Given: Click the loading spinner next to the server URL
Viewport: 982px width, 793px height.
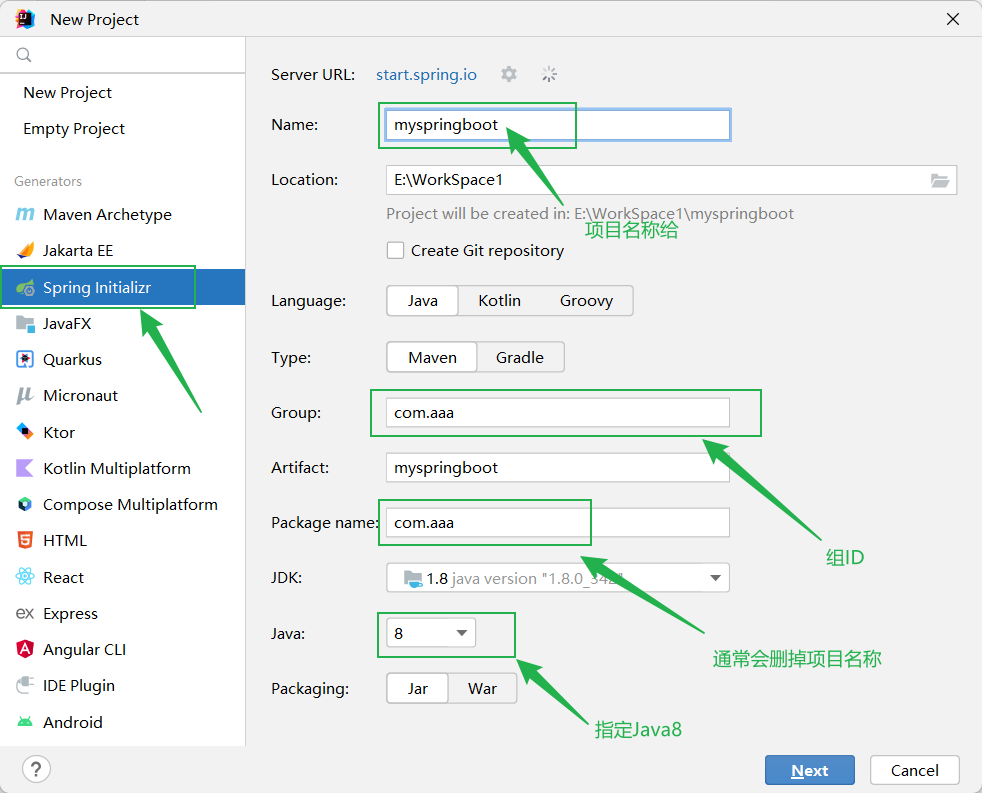Looking at the screenshot, I should pyautogui.click(x=549, y=74).
